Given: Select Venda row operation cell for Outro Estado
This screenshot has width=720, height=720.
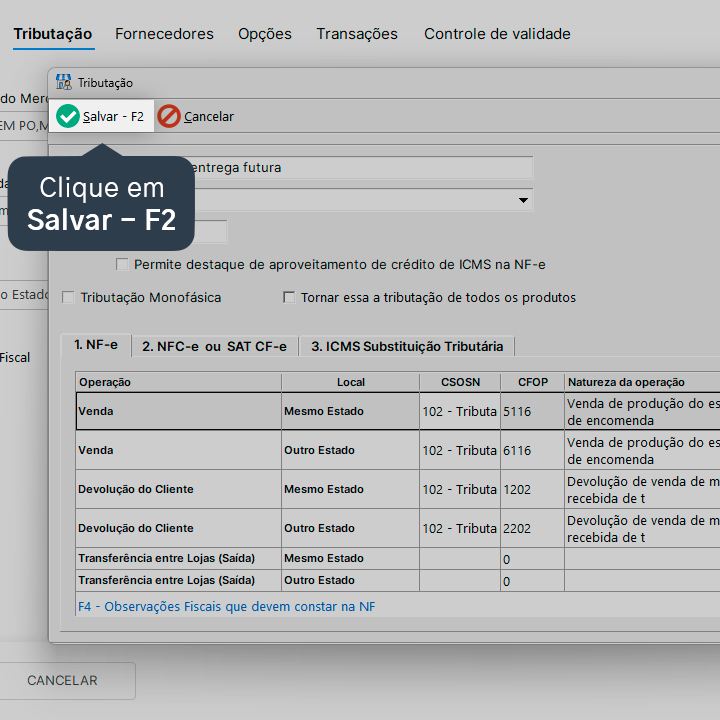Looking at the screenshot, I should coord(179,450).
